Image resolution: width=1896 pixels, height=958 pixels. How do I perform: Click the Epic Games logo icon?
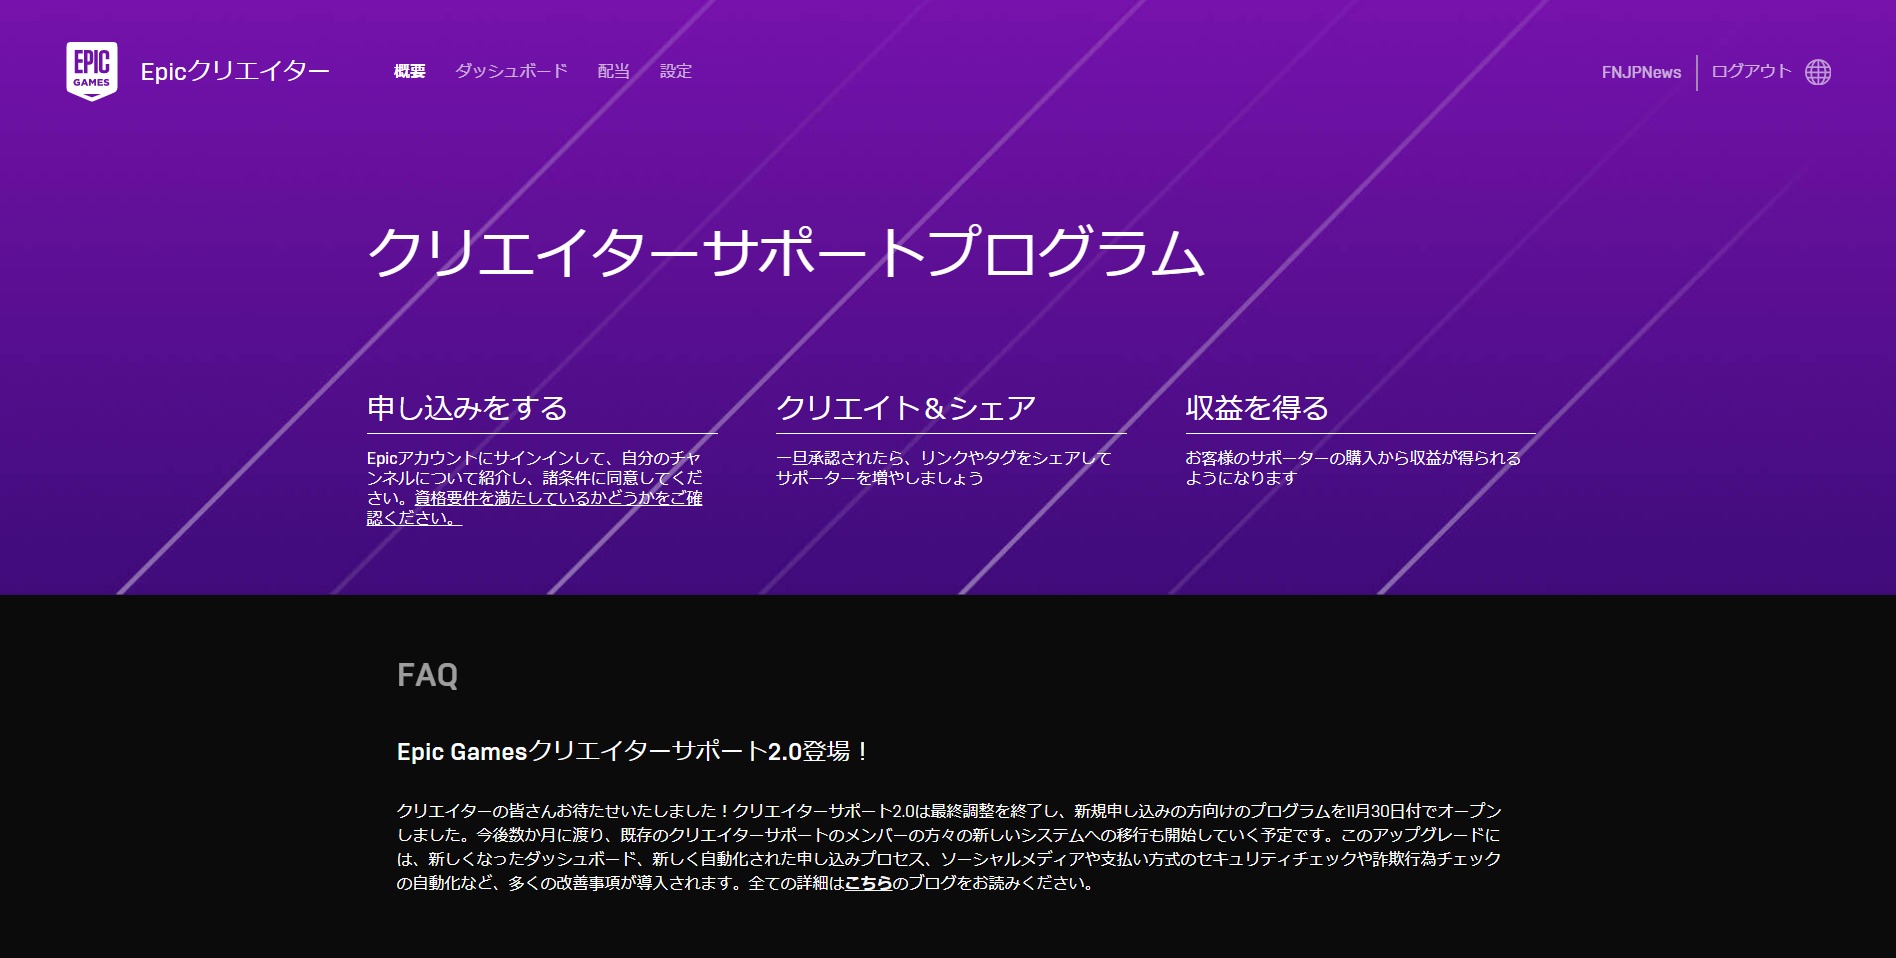[x=92, y=71]
